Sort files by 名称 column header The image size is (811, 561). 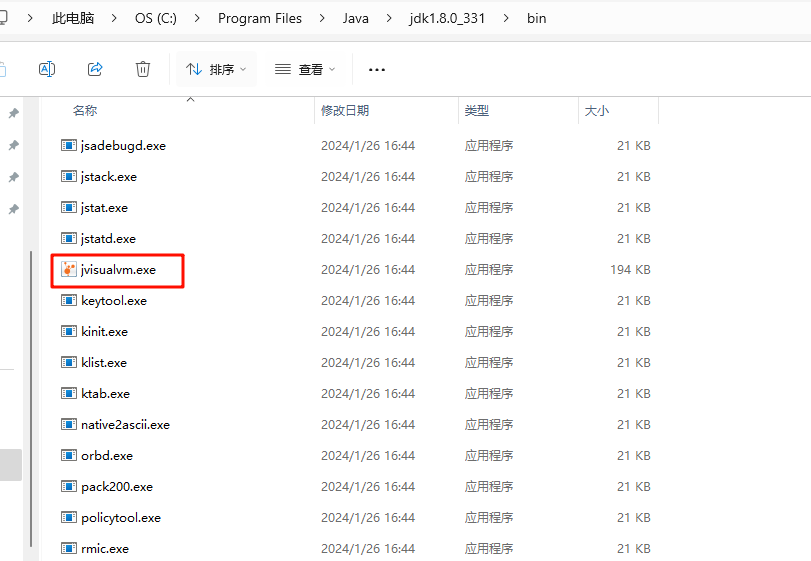85,111
